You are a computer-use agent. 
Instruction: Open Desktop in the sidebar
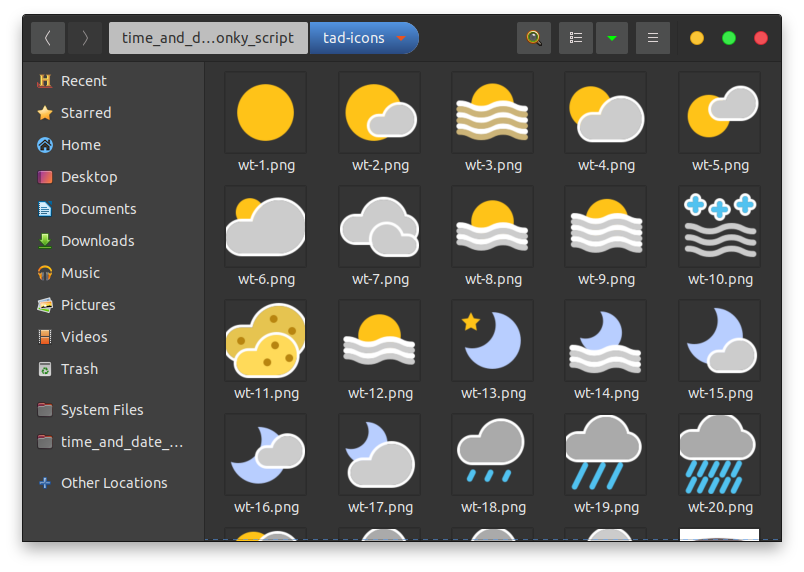pyautogui.click(x=113, y=177)
